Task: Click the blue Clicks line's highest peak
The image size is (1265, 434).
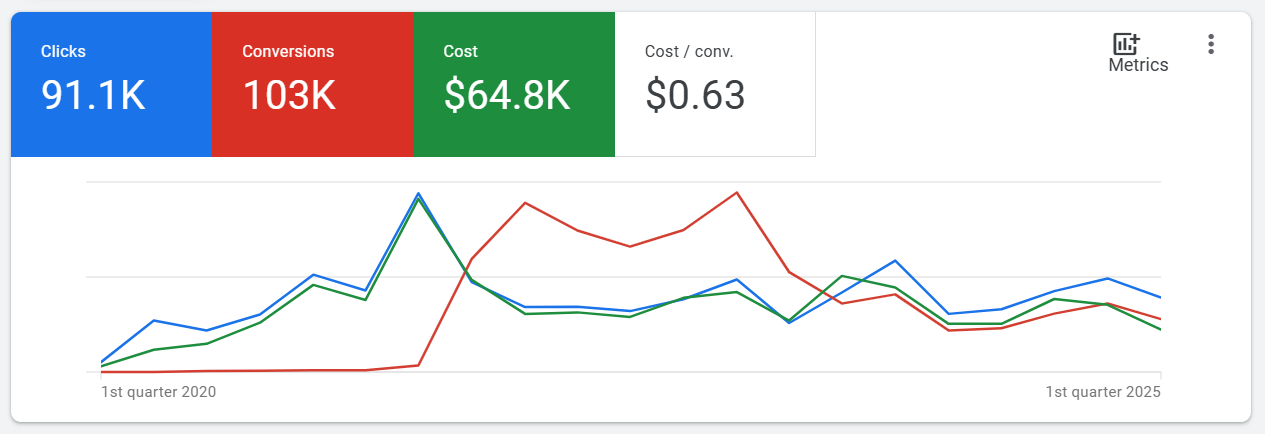Action: [x=418, y=193]
